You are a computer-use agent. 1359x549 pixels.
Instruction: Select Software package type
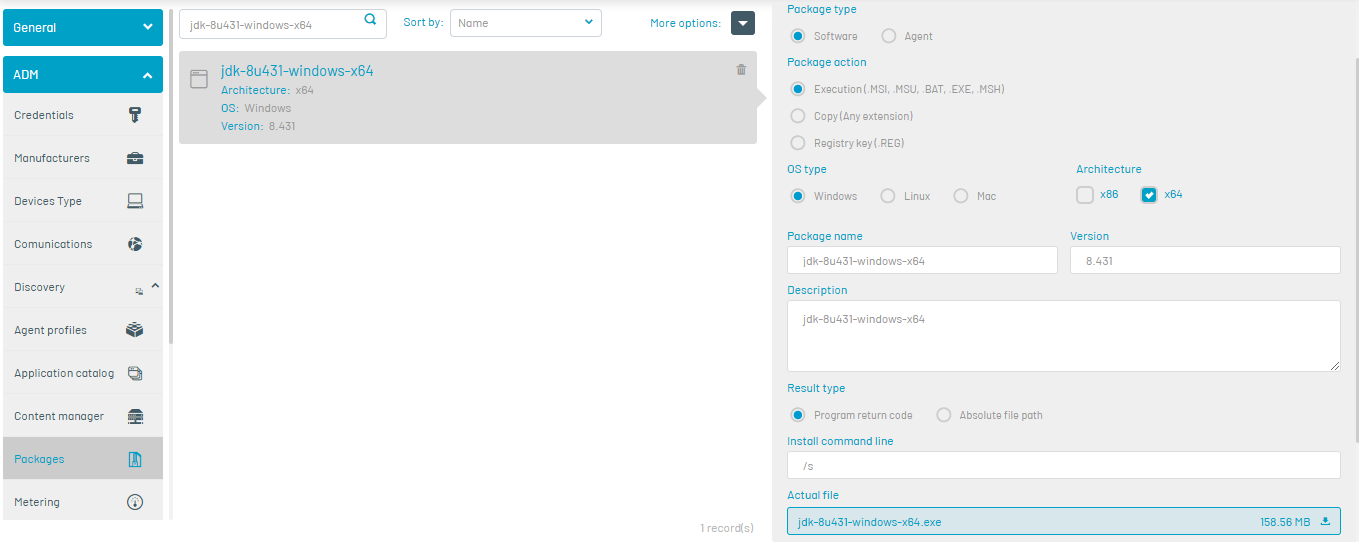point(798,36)
